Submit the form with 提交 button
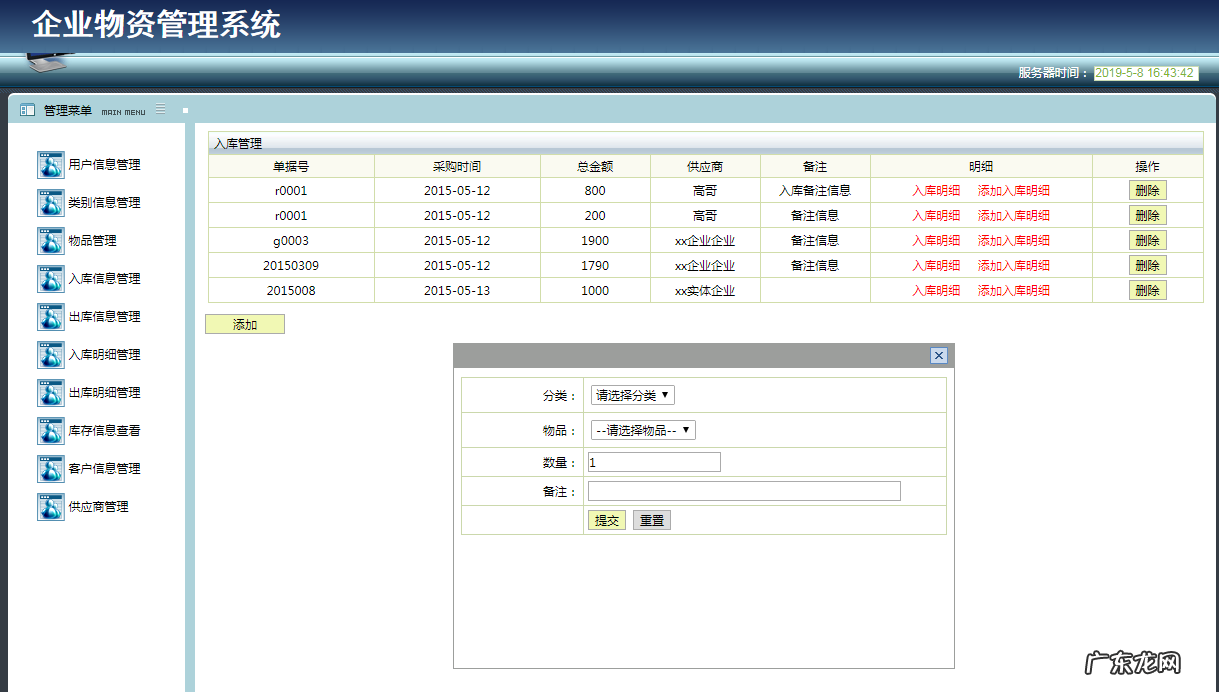 click(607, 519)
